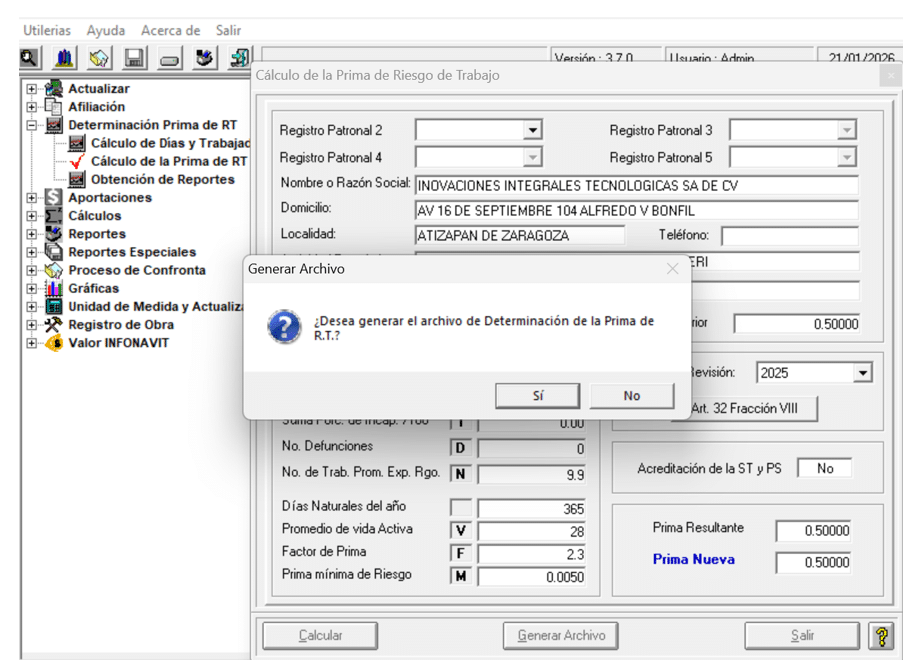The image size is (922, 671).
Task: Click the floppy disk save toolbar icon
Action: [134, 59]
